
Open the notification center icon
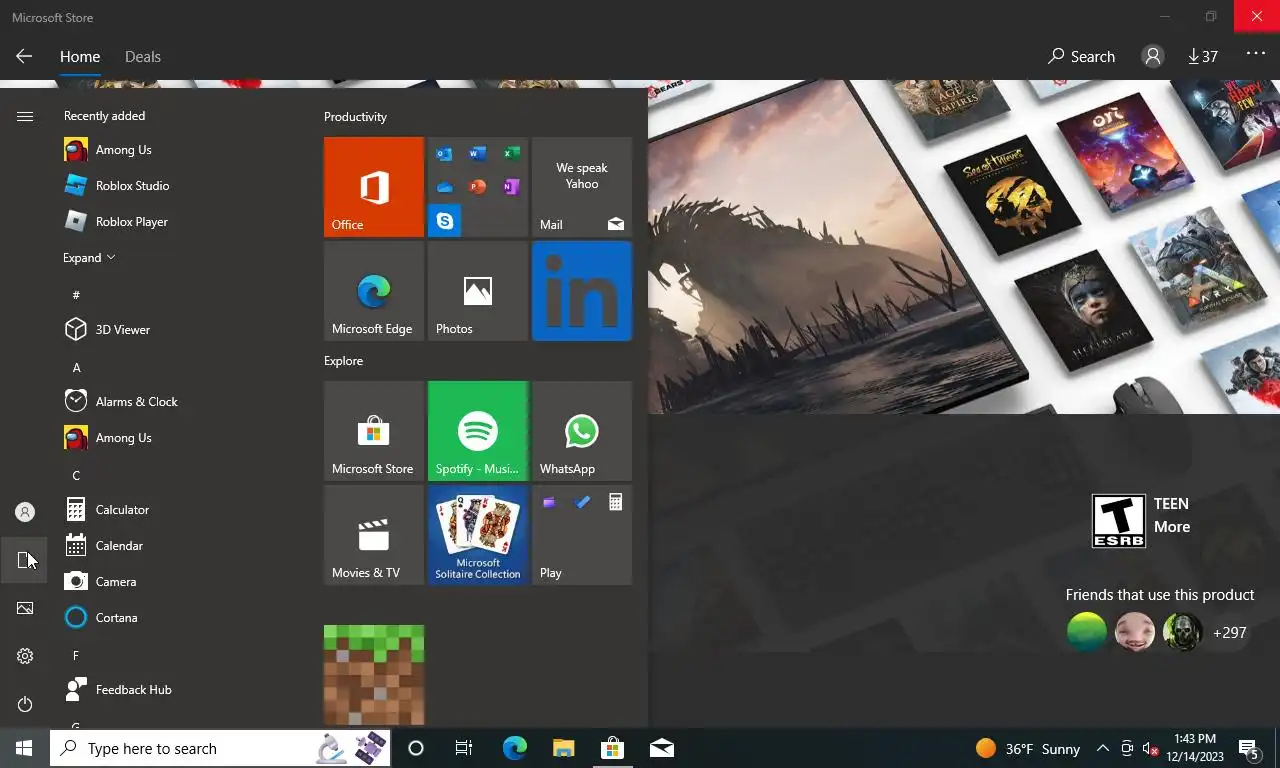pyautogui.click(x=1249, y=748)
